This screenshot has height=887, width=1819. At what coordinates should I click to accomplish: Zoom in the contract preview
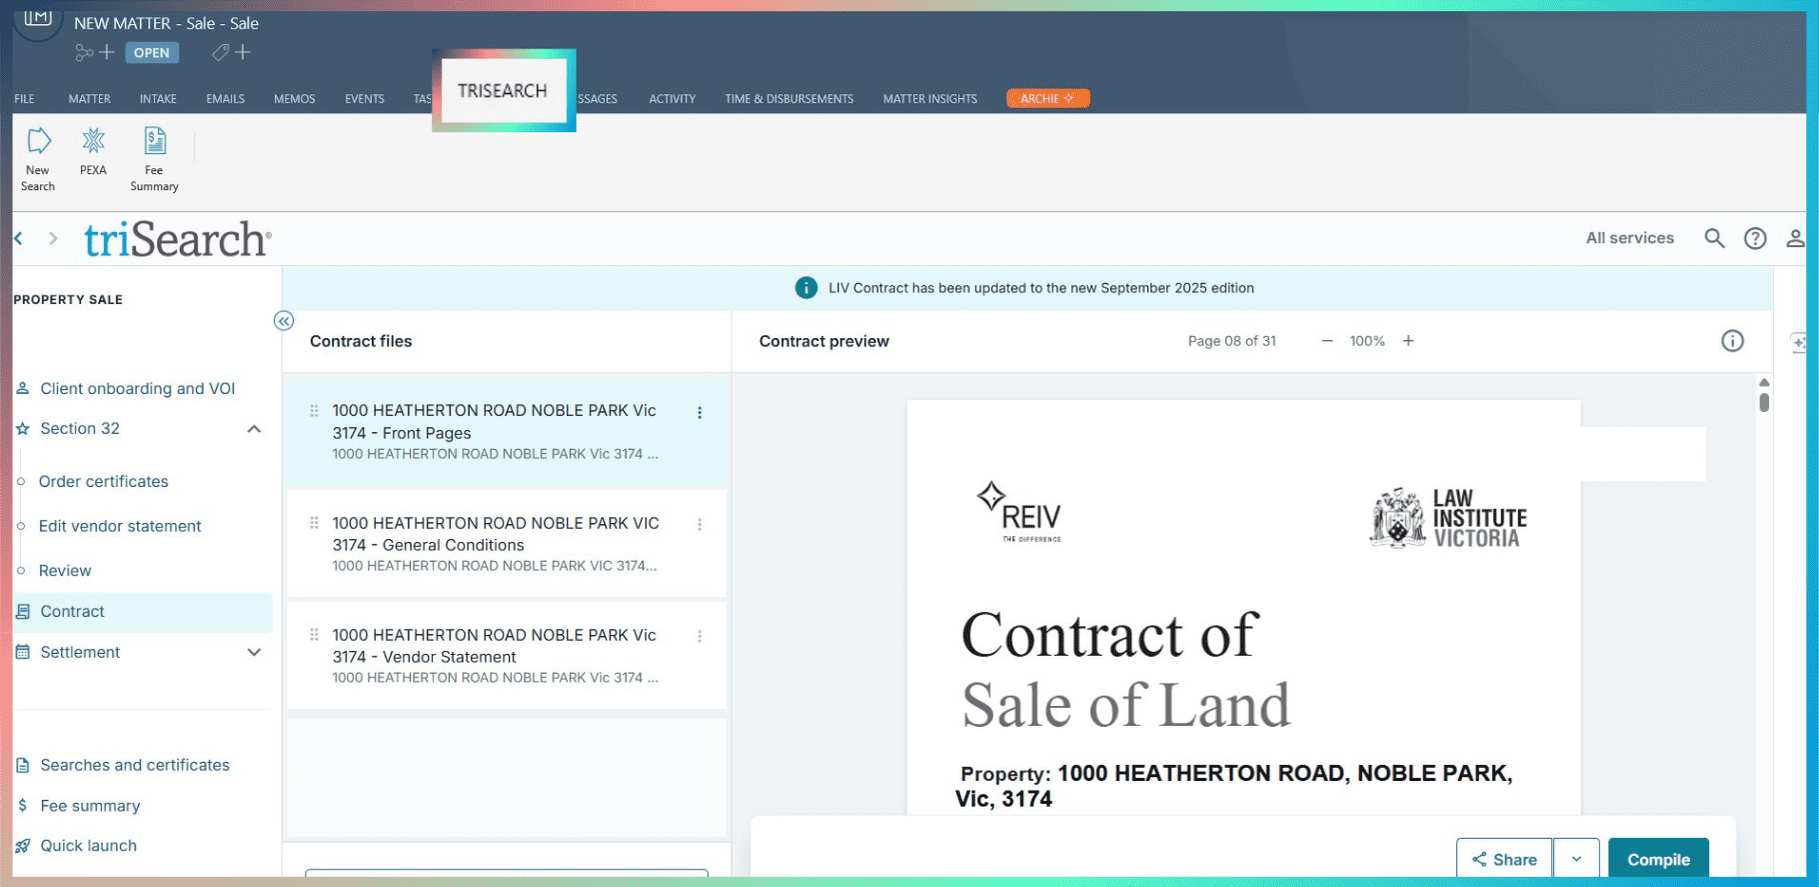1408,341
